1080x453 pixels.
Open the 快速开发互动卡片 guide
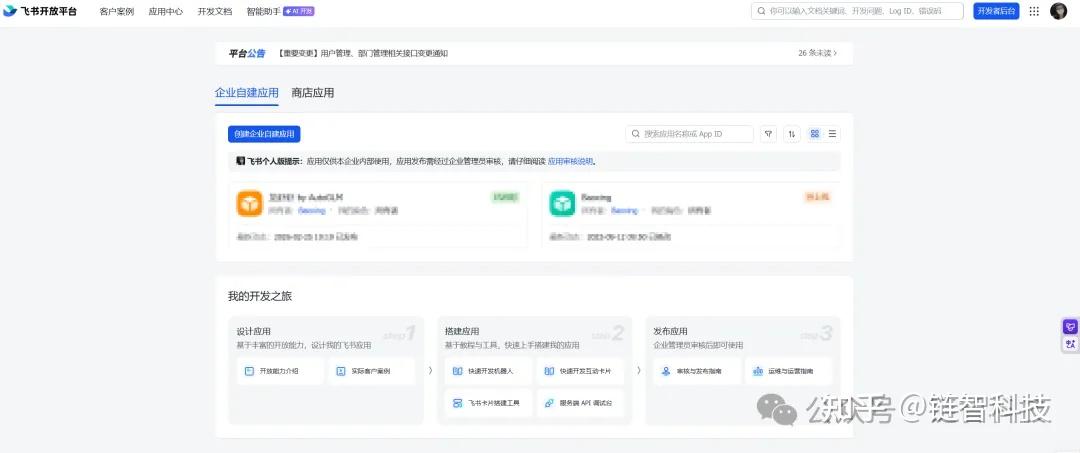[581, 371]
